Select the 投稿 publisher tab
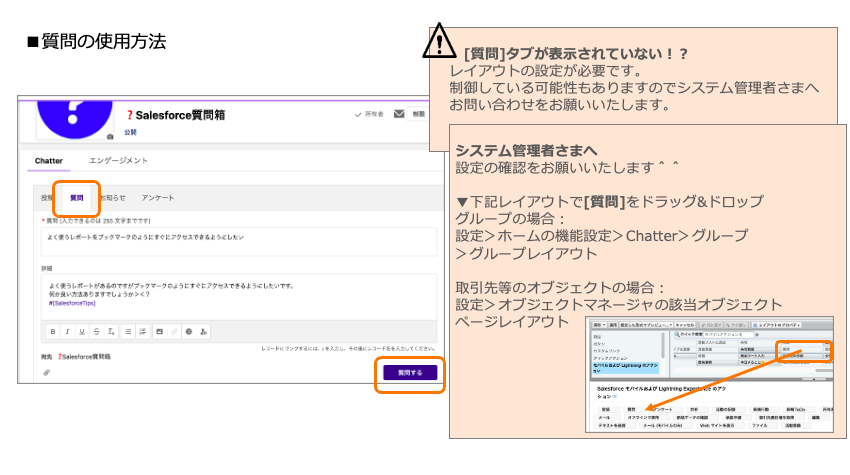Image resolution: width=850 pixels, height=475 pixels. pyautogui.click(x=47, y=198)
